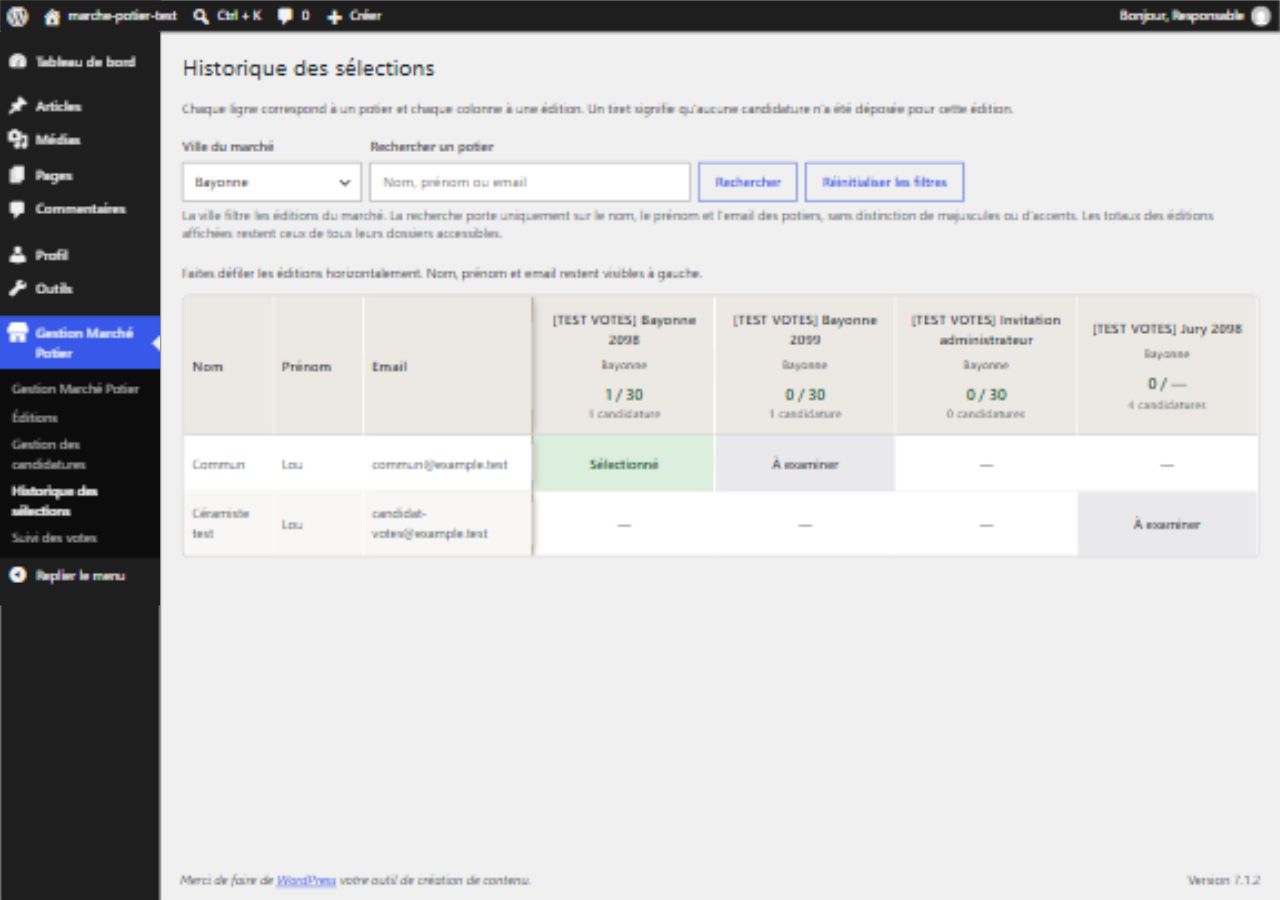Click the Pages icon in sidebar
This screenshot has width=1280, height=900.
tap(17, 175)
